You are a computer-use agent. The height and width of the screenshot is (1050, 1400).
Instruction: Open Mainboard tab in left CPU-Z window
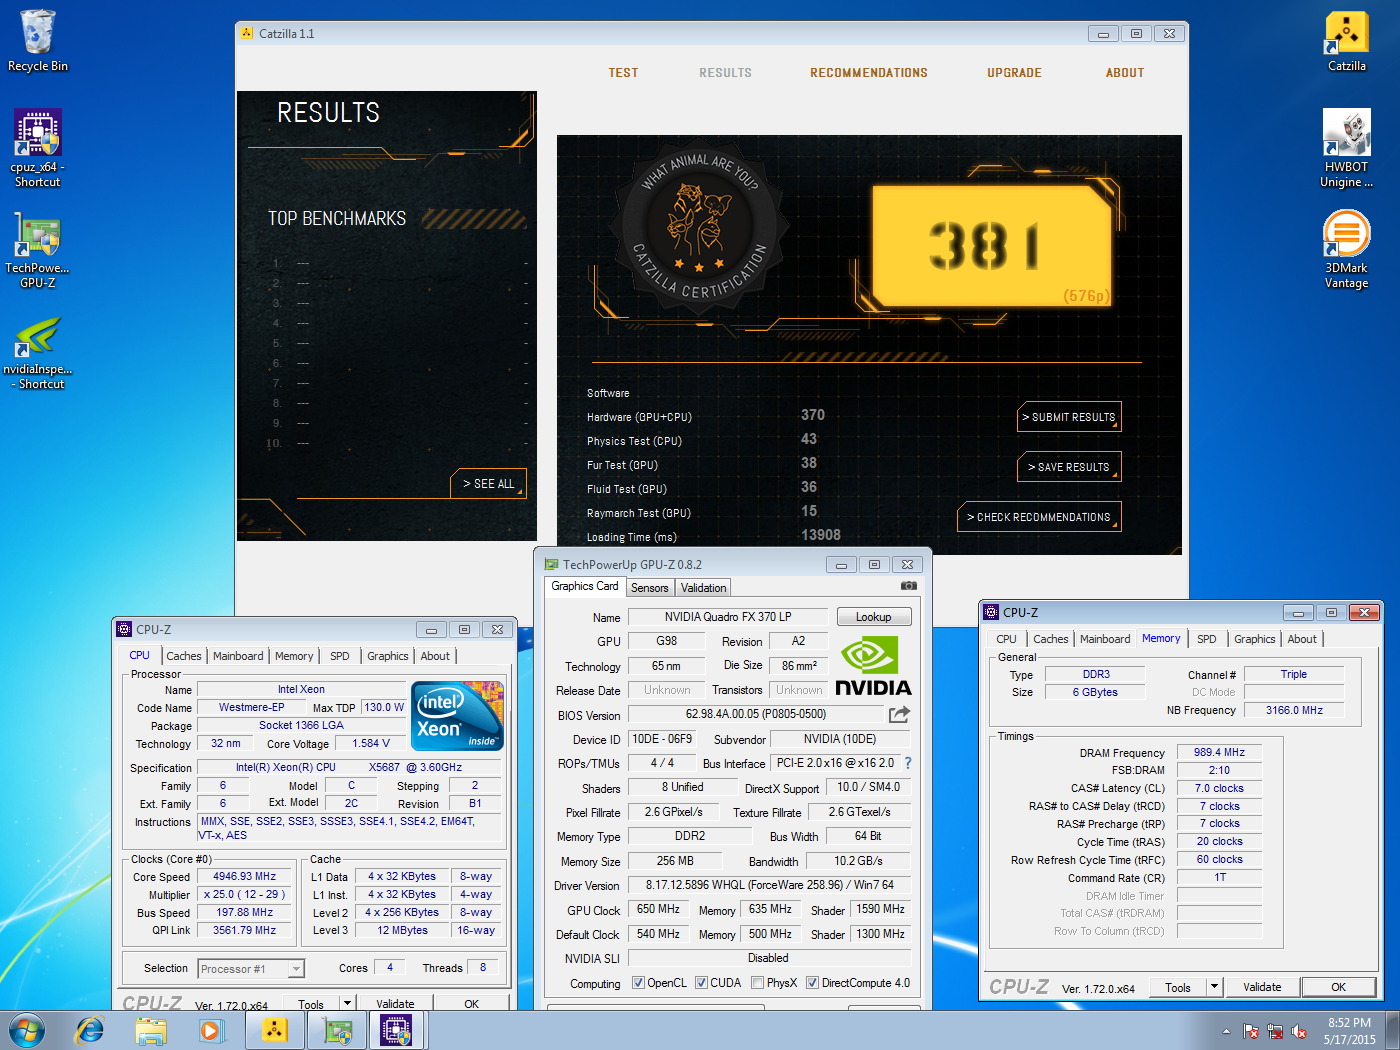click(x=238, y=656)
